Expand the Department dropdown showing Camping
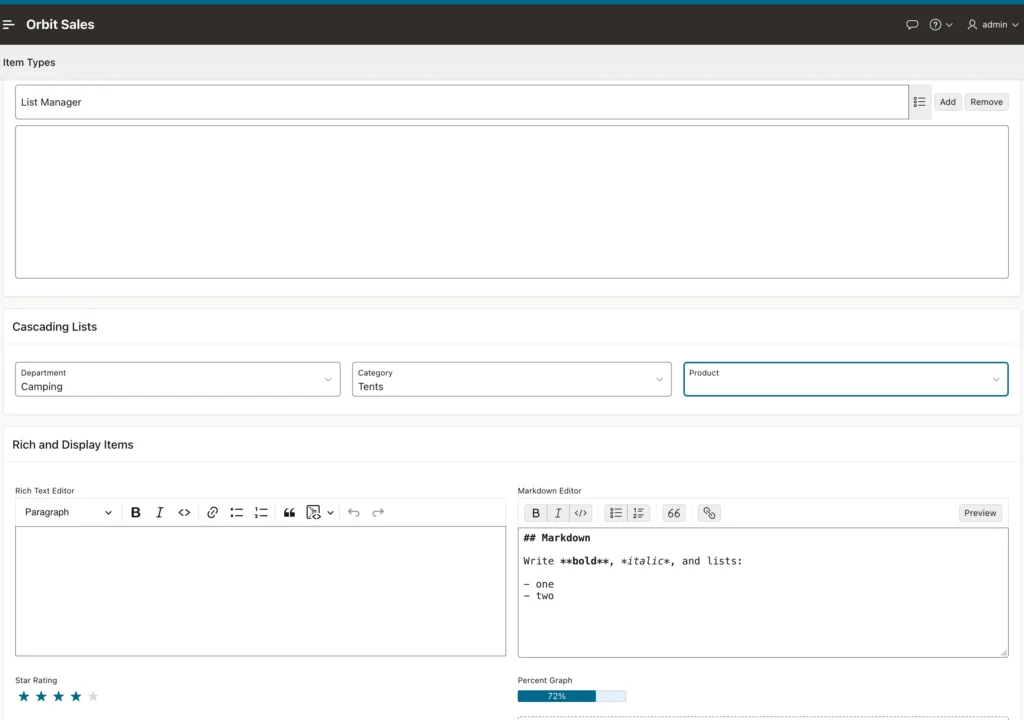The height and width of the screenshot is (720, 1024). click(x=178, y=380)
